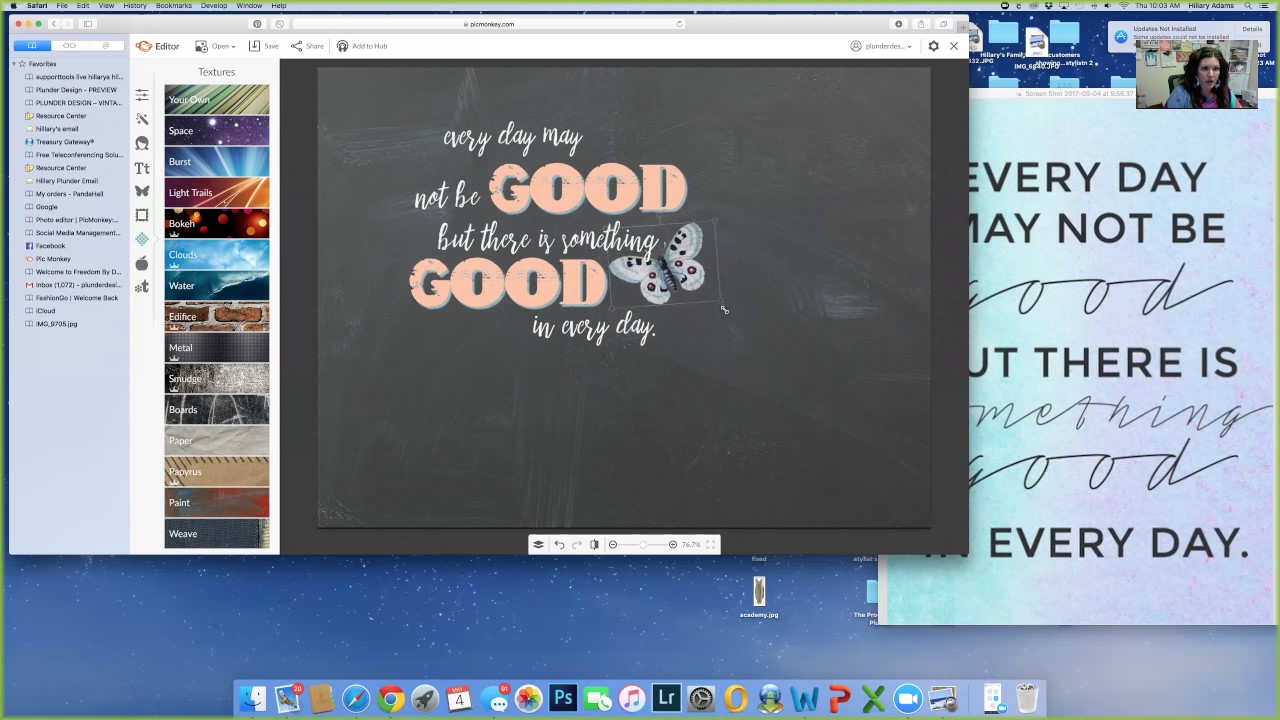Collapse the Favorites bookmarks folder
Screen dimensions: 1280x720
tap(15, 64)
